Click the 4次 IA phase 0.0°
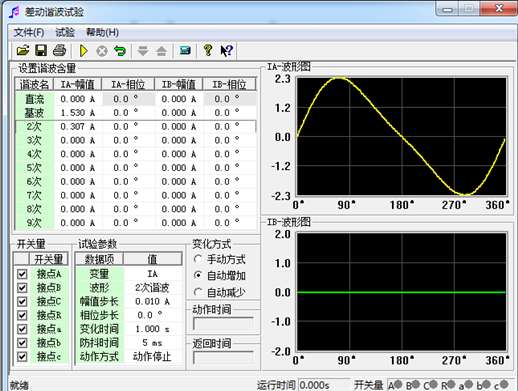 coord(128,154)
